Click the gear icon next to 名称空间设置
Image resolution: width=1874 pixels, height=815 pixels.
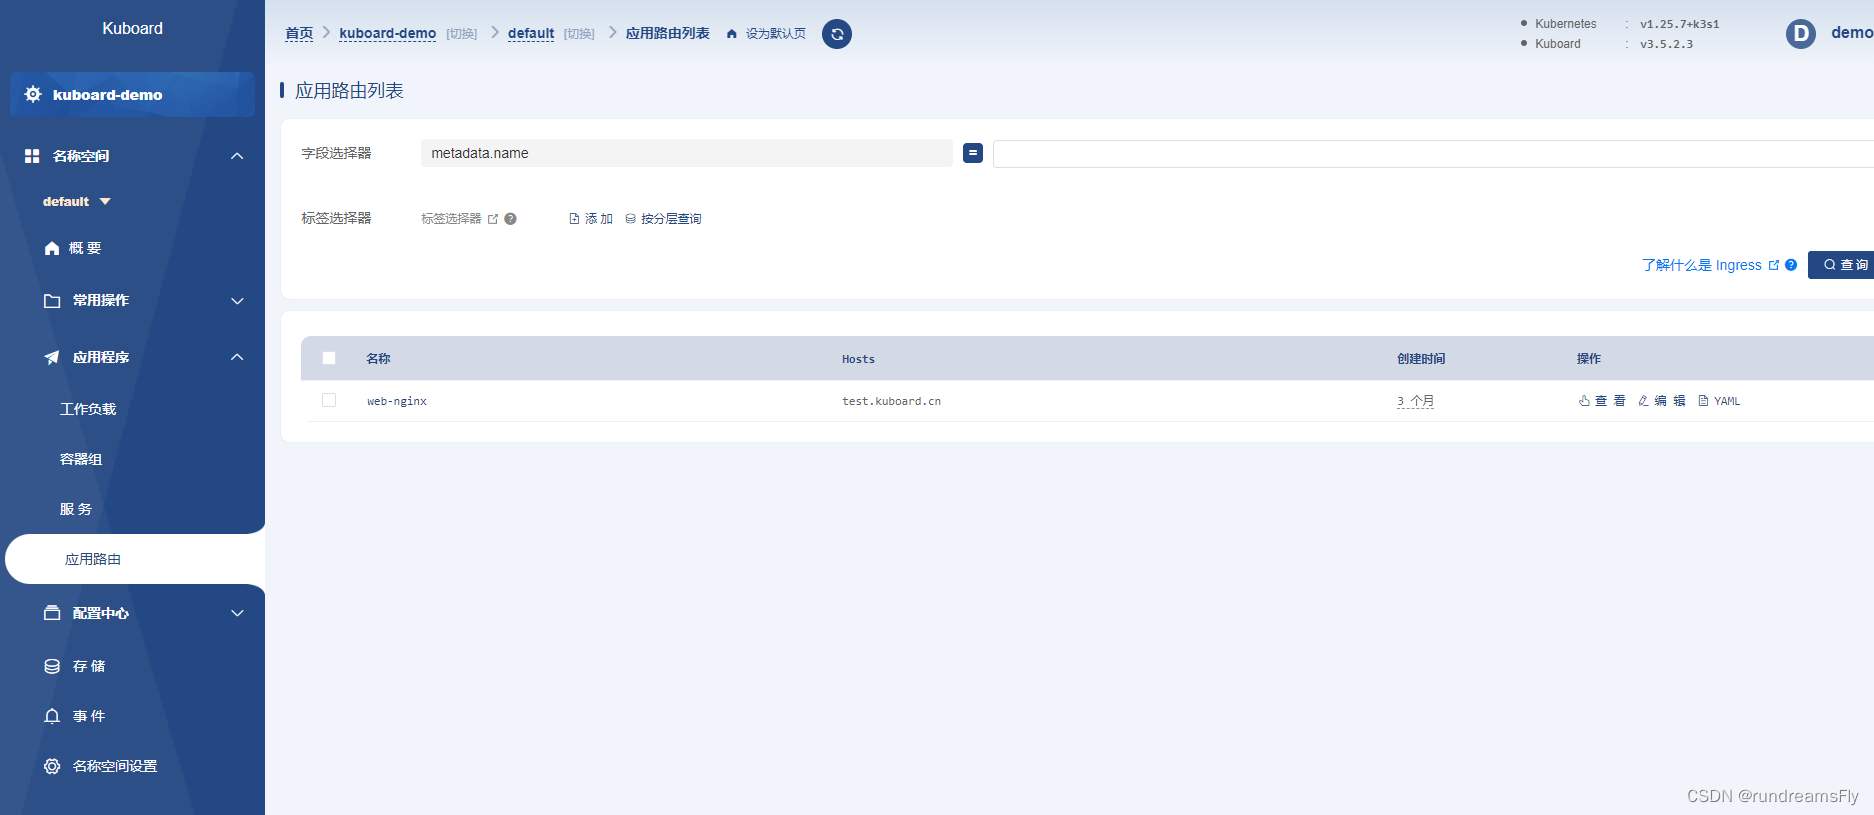[x=52, y=766]
